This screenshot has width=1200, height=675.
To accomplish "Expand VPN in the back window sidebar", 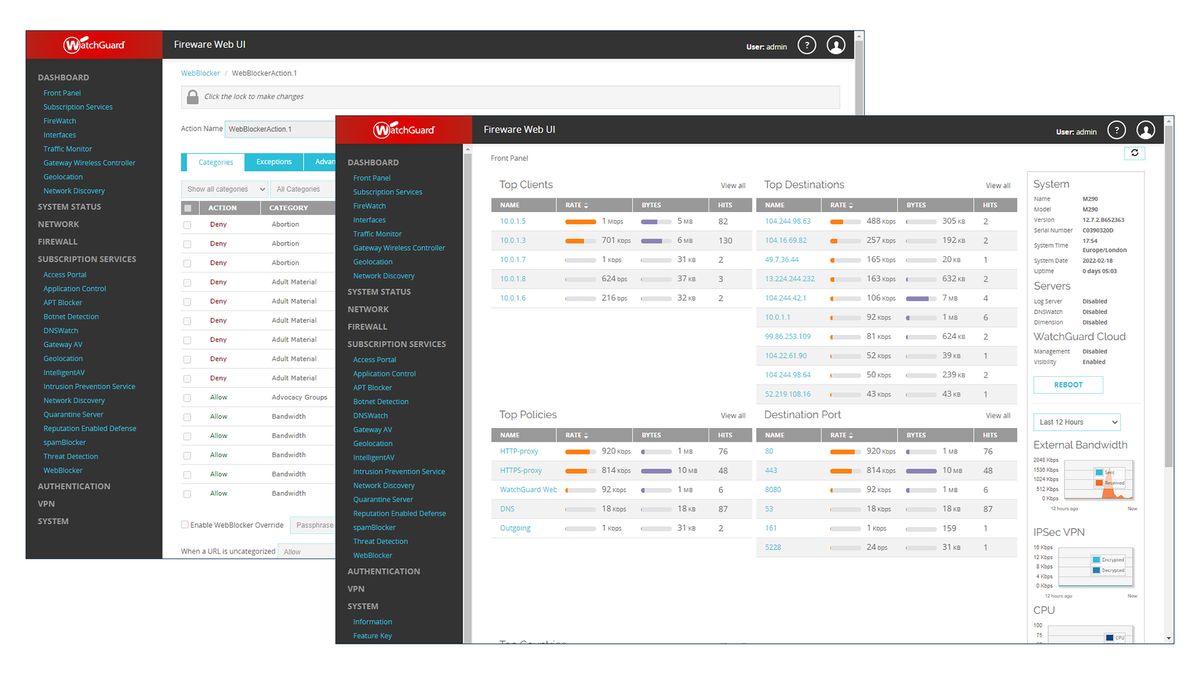I will [46, 504].
